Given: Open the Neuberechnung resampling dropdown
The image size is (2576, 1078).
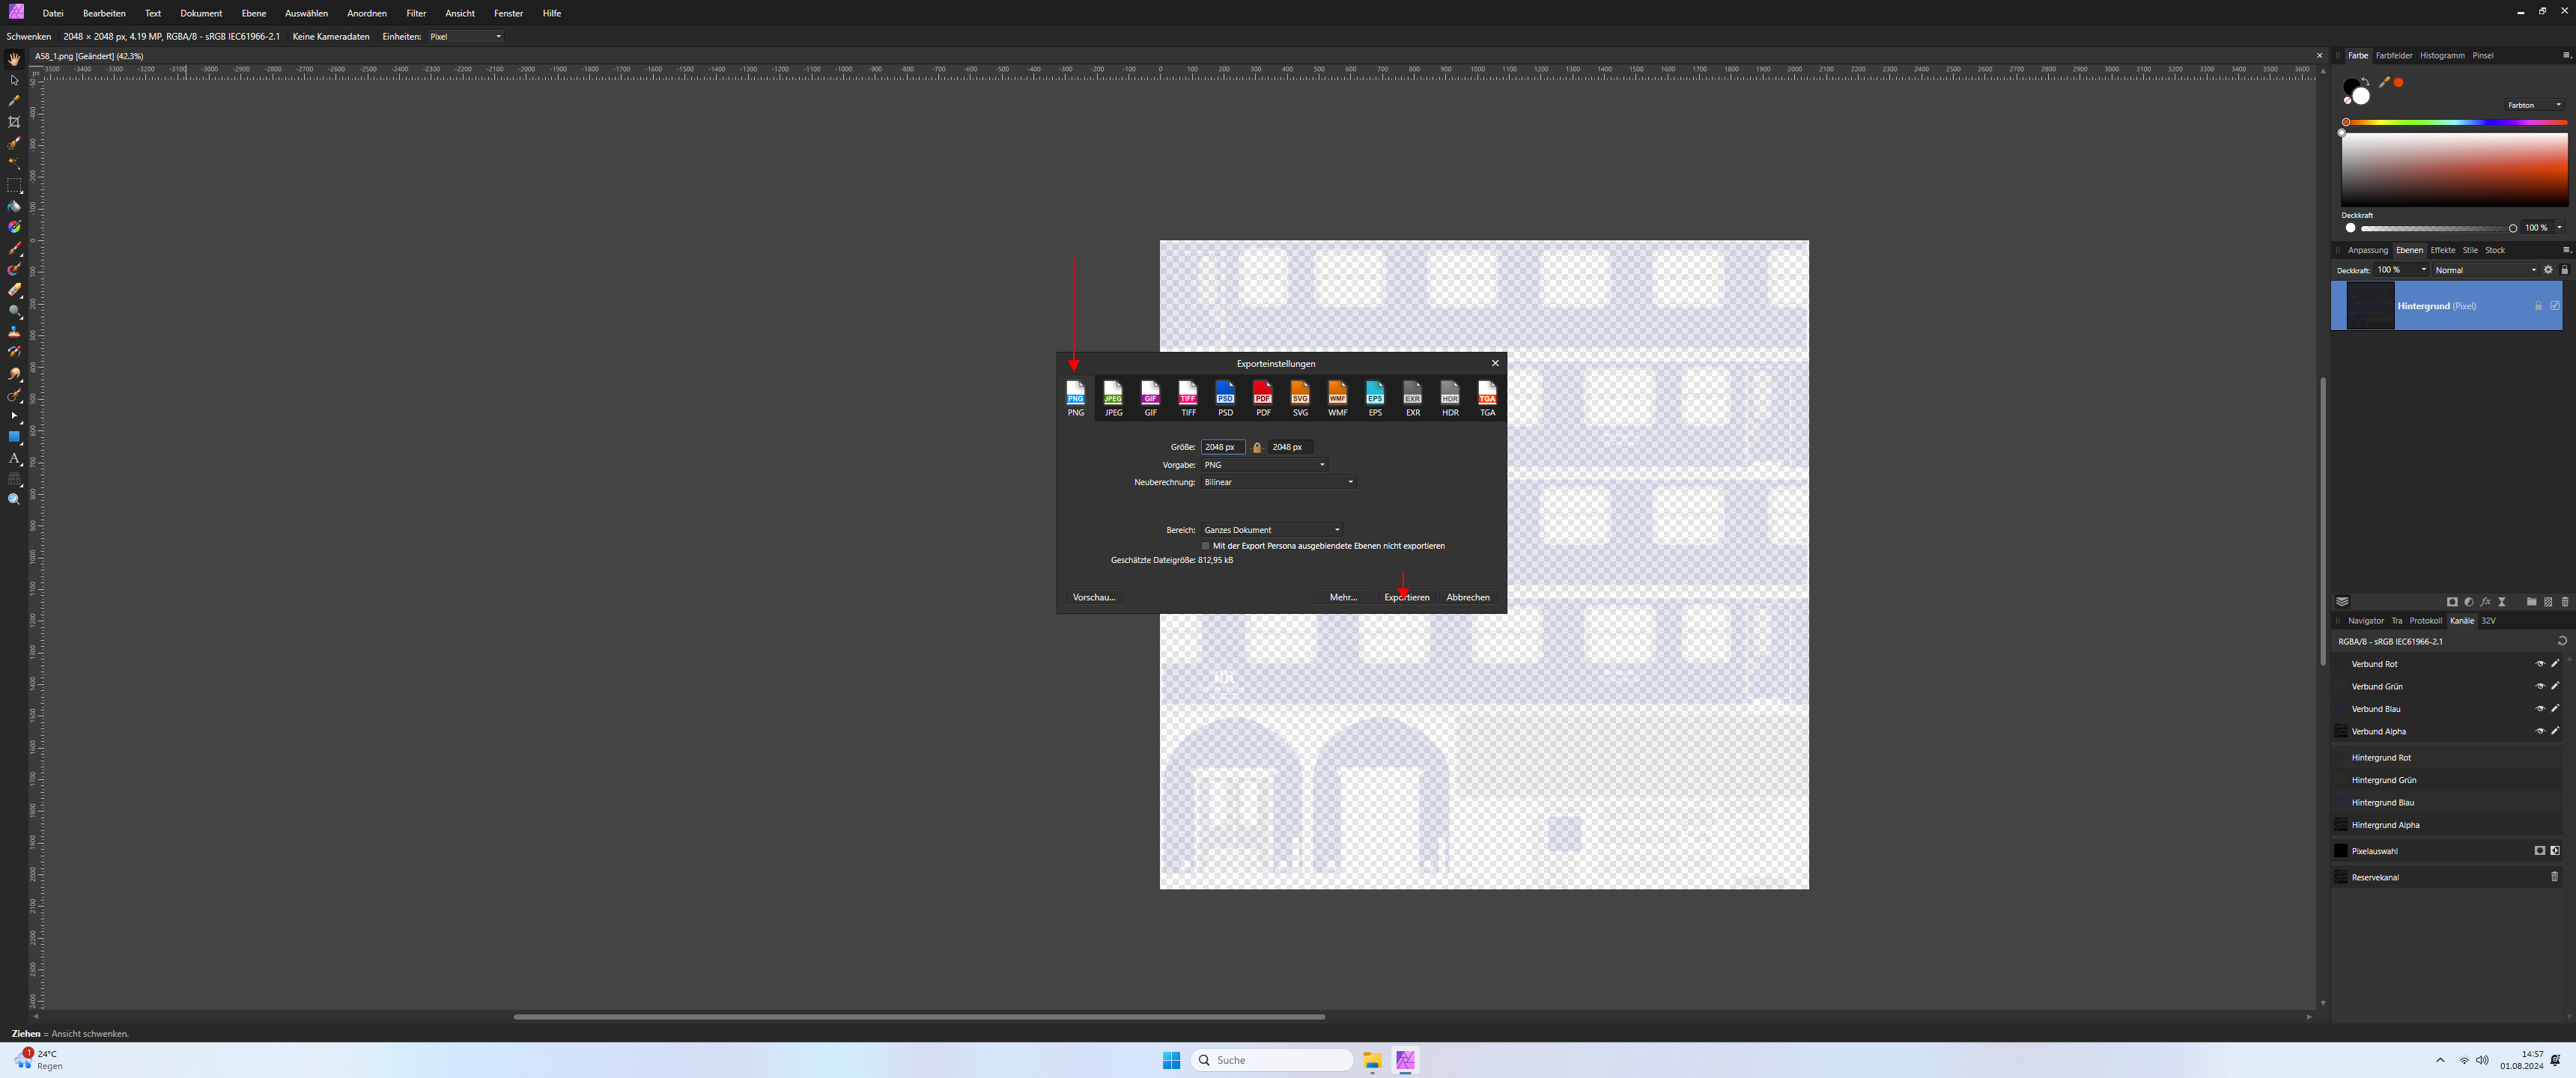Looking at the screenshot, I should tap(1279, 482).
